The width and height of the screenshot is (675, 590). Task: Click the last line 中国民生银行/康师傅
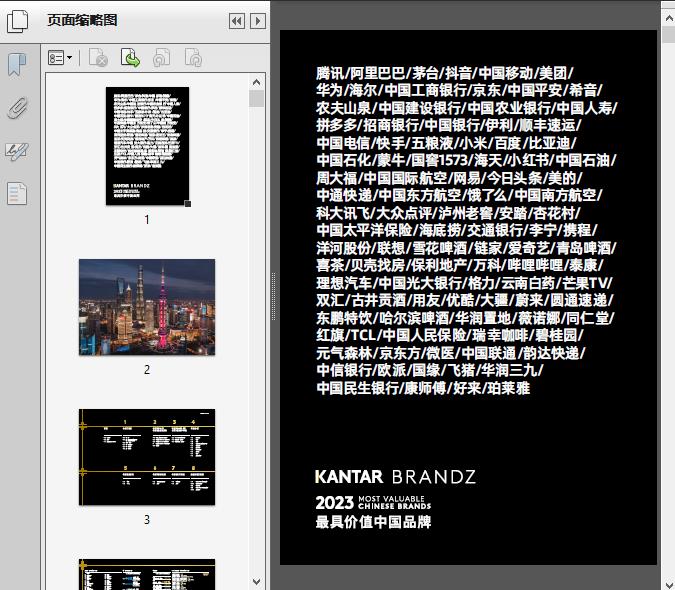click(x=423, y=388)
